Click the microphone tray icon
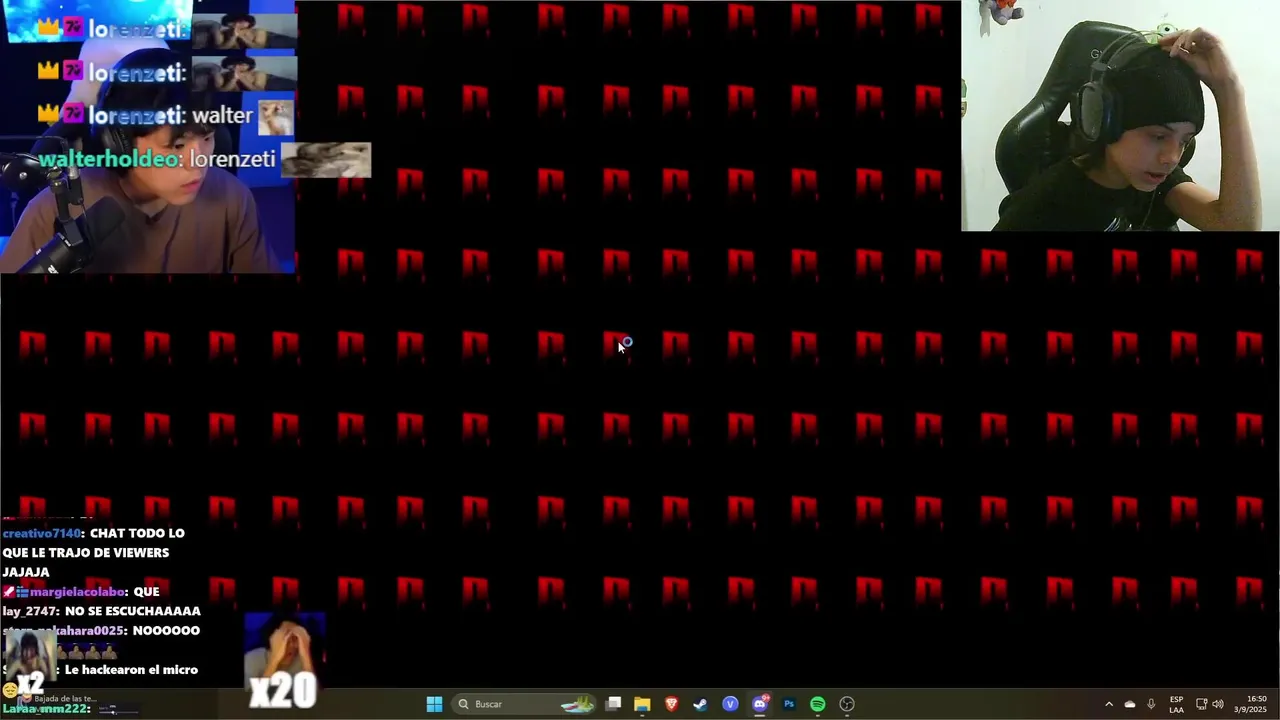1280x720 pixels. (x=1151, y=704)
